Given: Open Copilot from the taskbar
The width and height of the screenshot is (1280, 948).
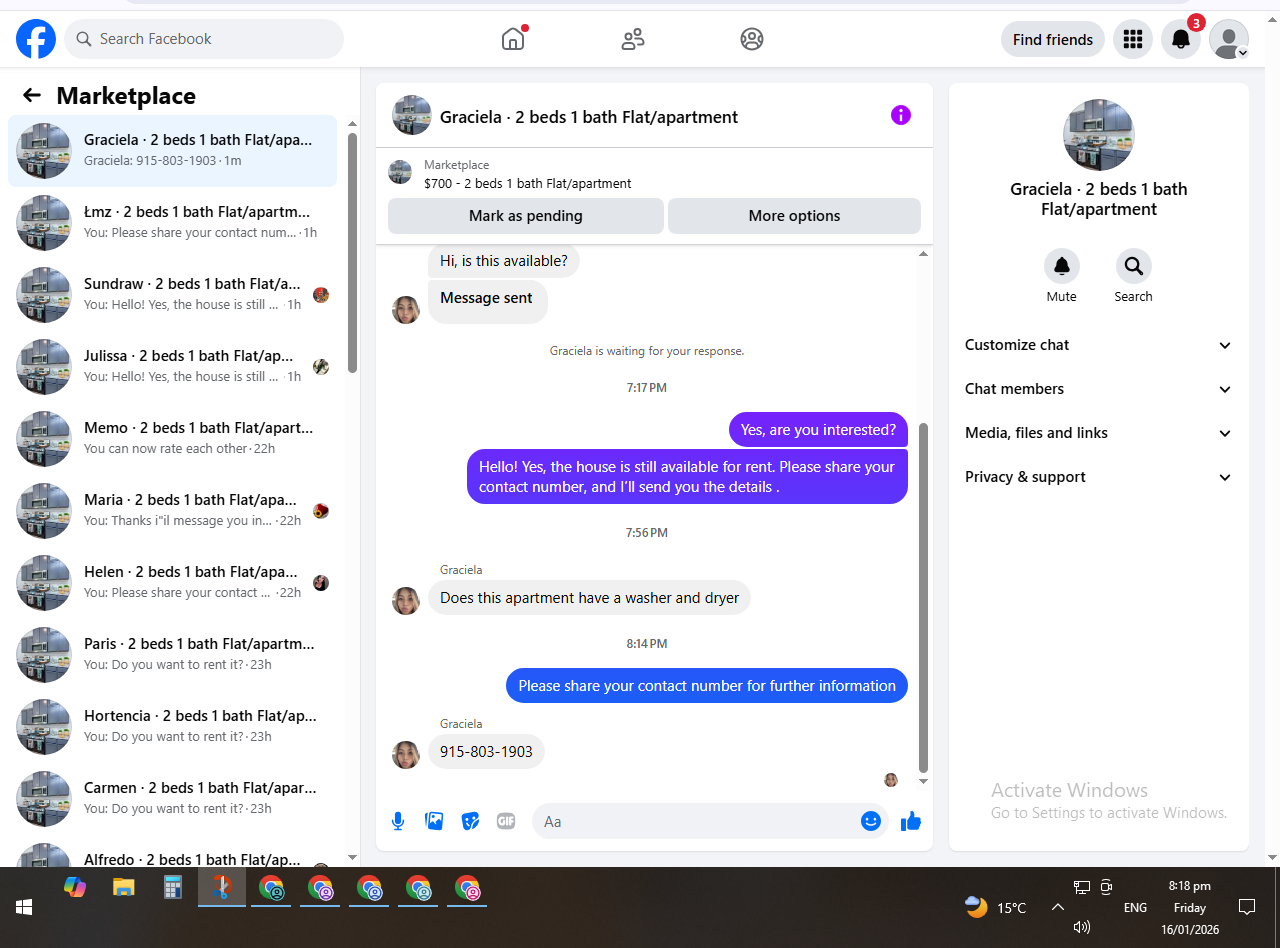Looking at the screenshot, I should tap(74, 887).
